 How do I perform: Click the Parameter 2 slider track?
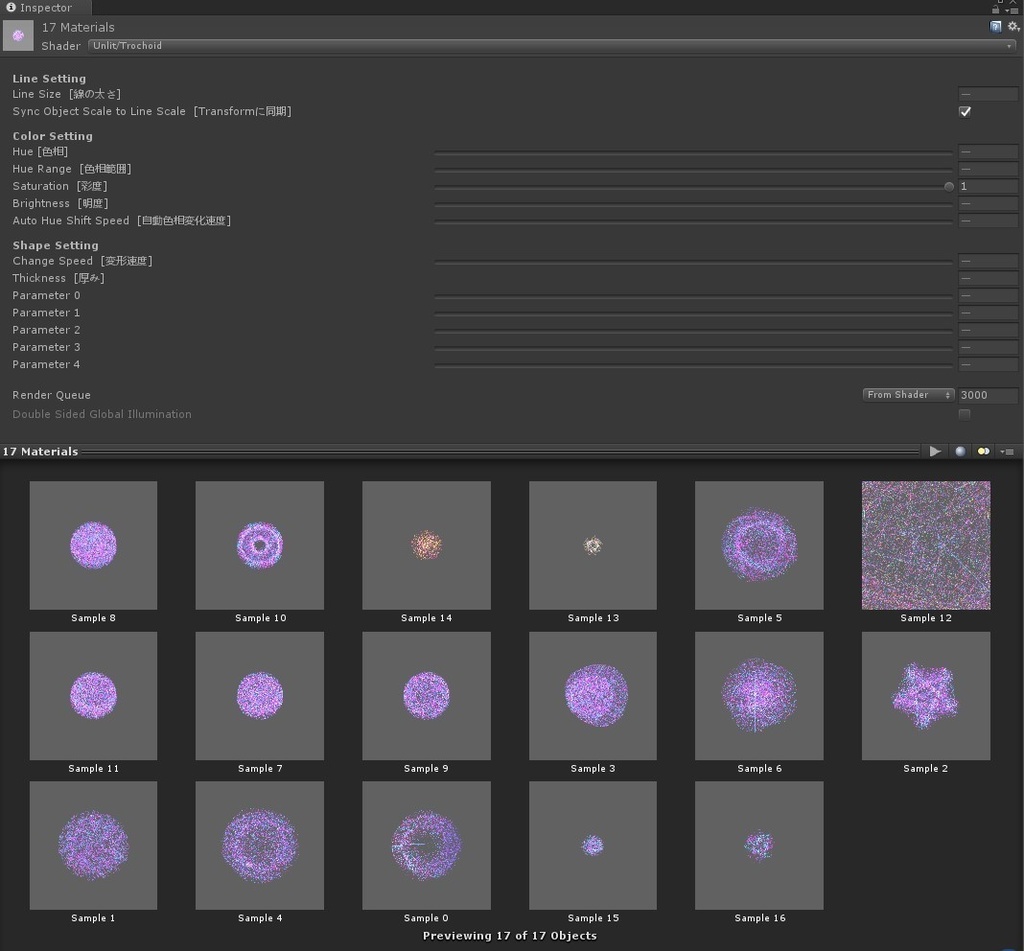pyautogui.click(x=693, y=330)
